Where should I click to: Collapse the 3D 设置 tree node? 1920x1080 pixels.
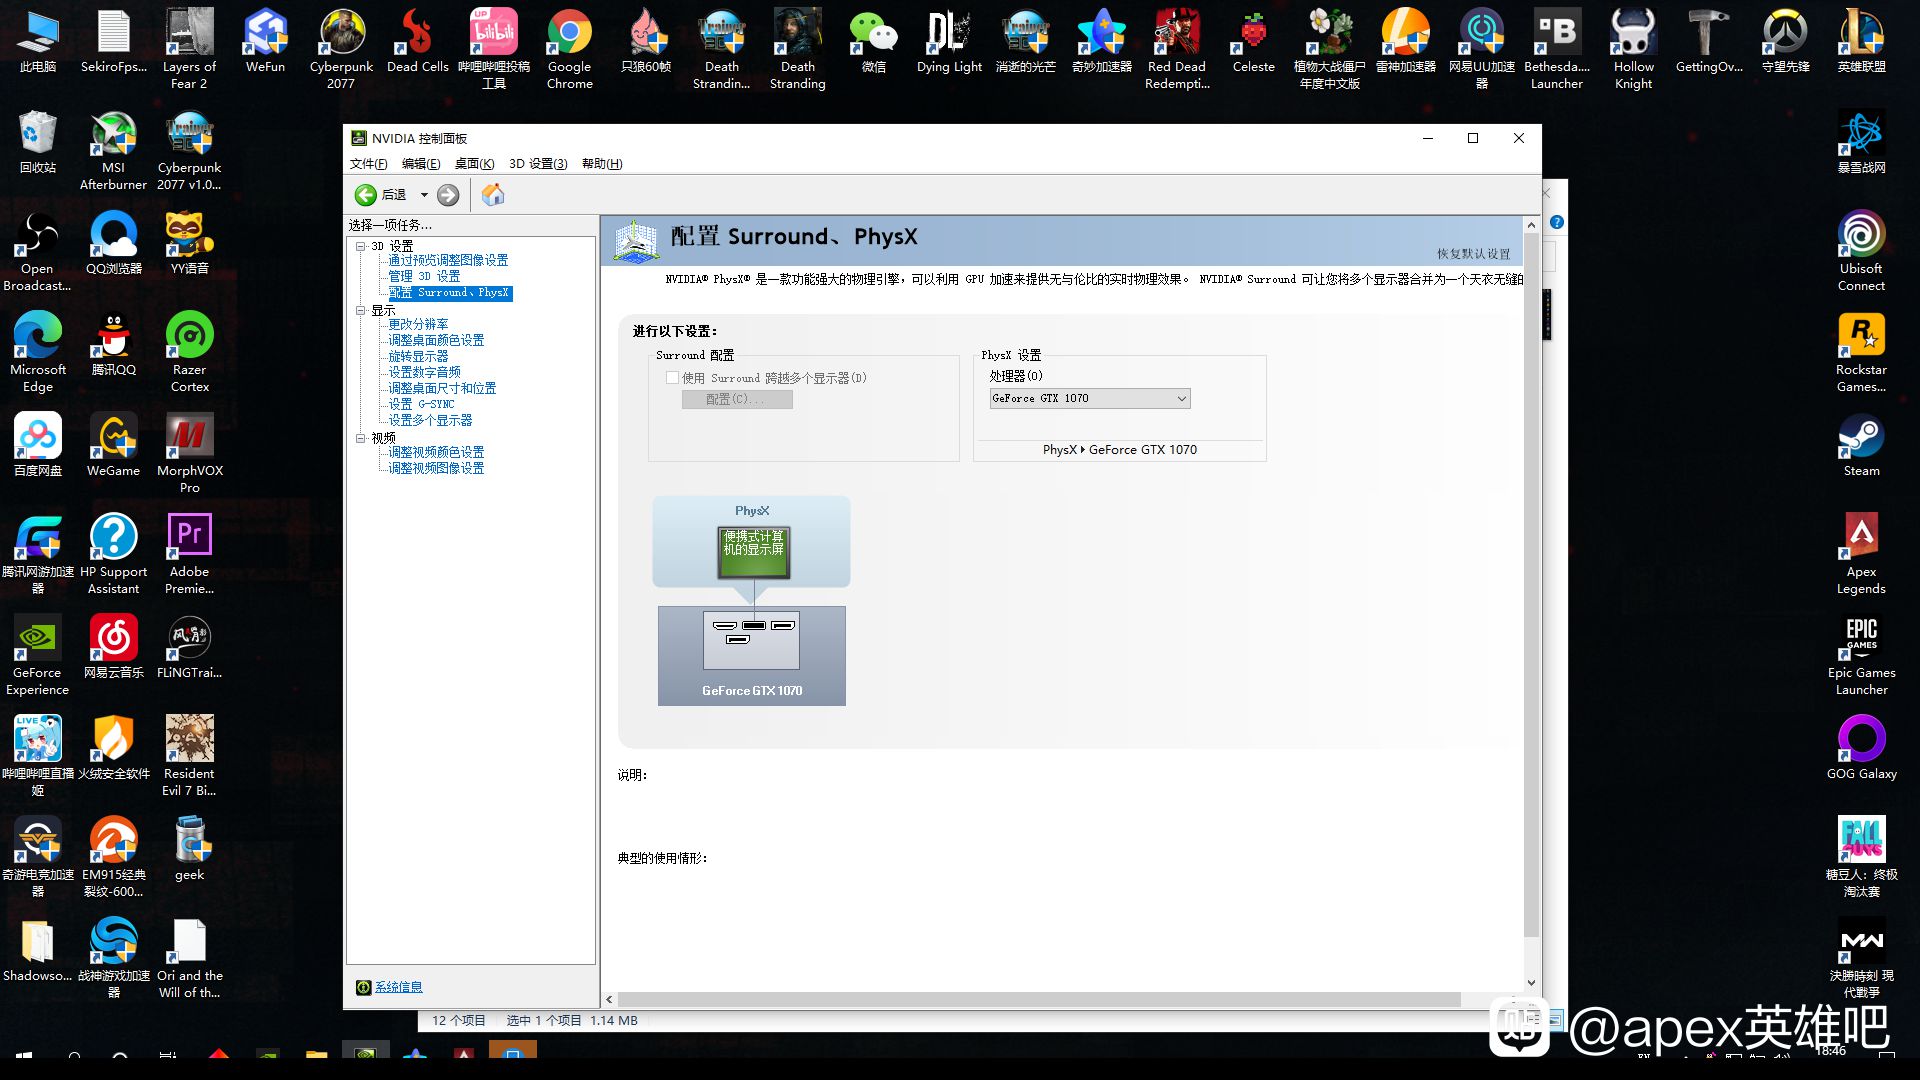(x=361, y=246)
